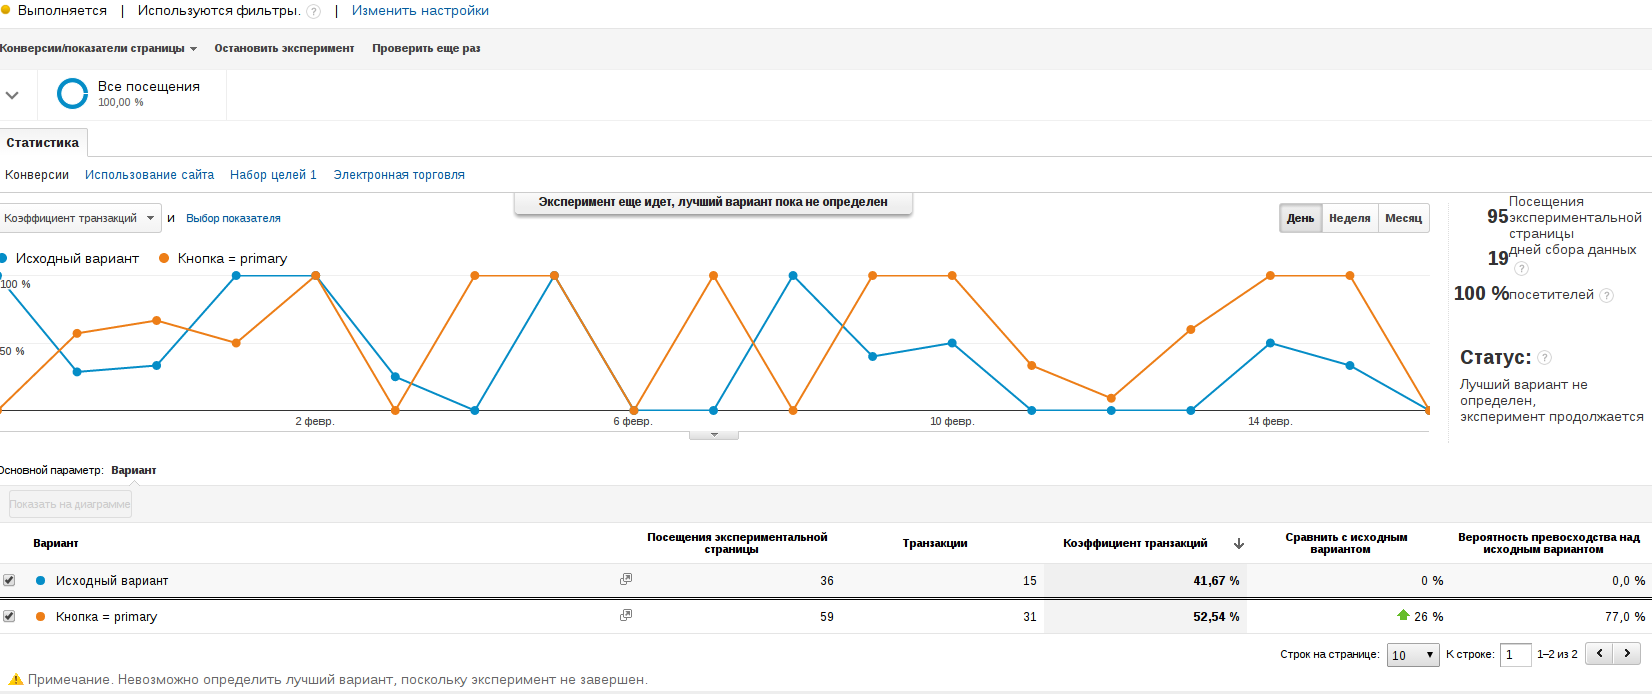Click Остановить эксперимент button
The image size is (1652, 694).
point(284,49)
